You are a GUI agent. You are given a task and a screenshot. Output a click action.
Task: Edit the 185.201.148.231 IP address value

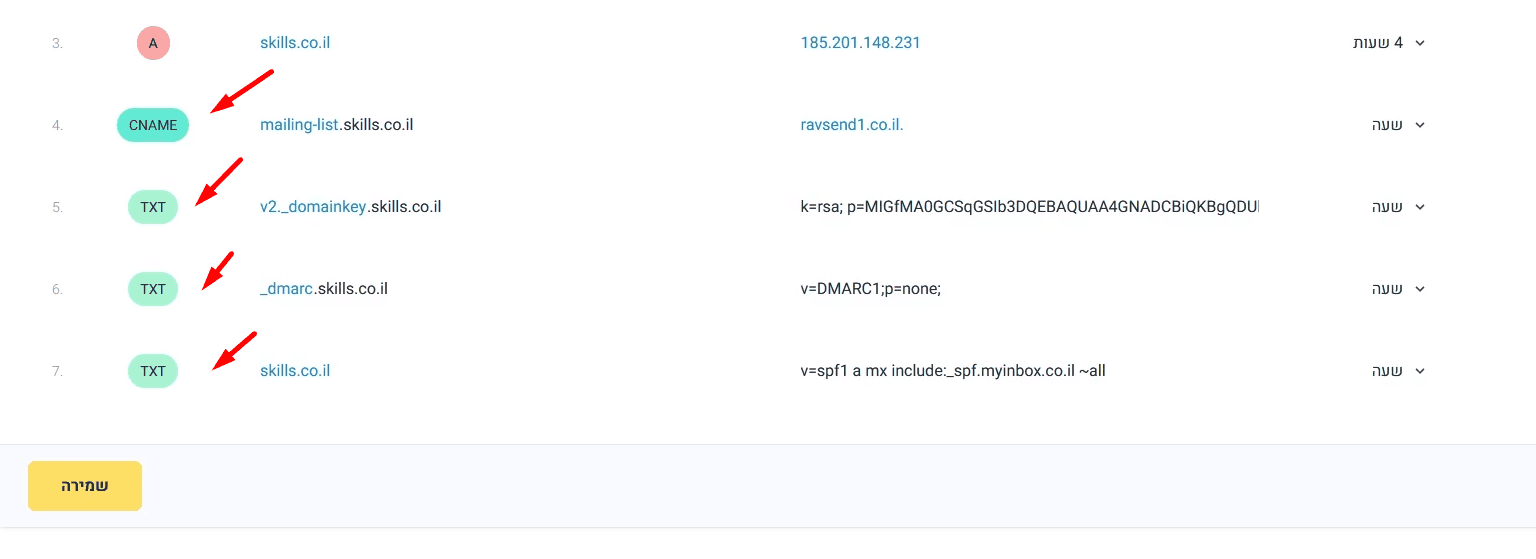point(861,43)
